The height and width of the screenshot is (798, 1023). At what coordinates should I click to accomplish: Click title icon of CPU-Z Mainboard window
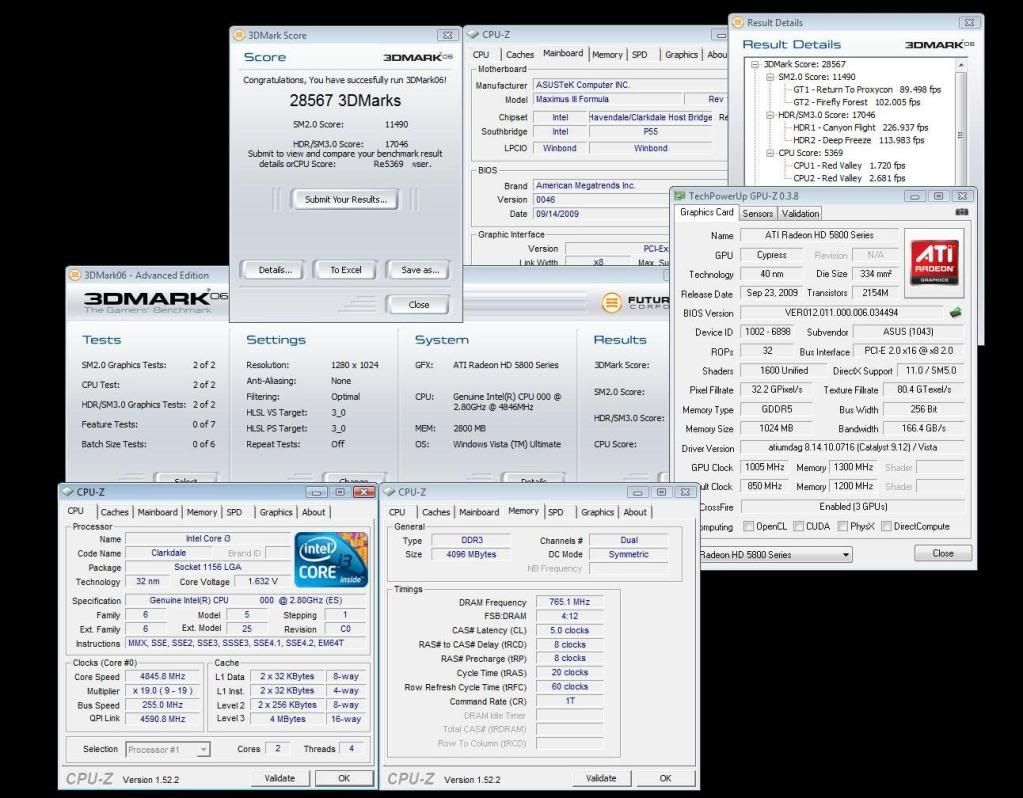(x=473, y=35)
